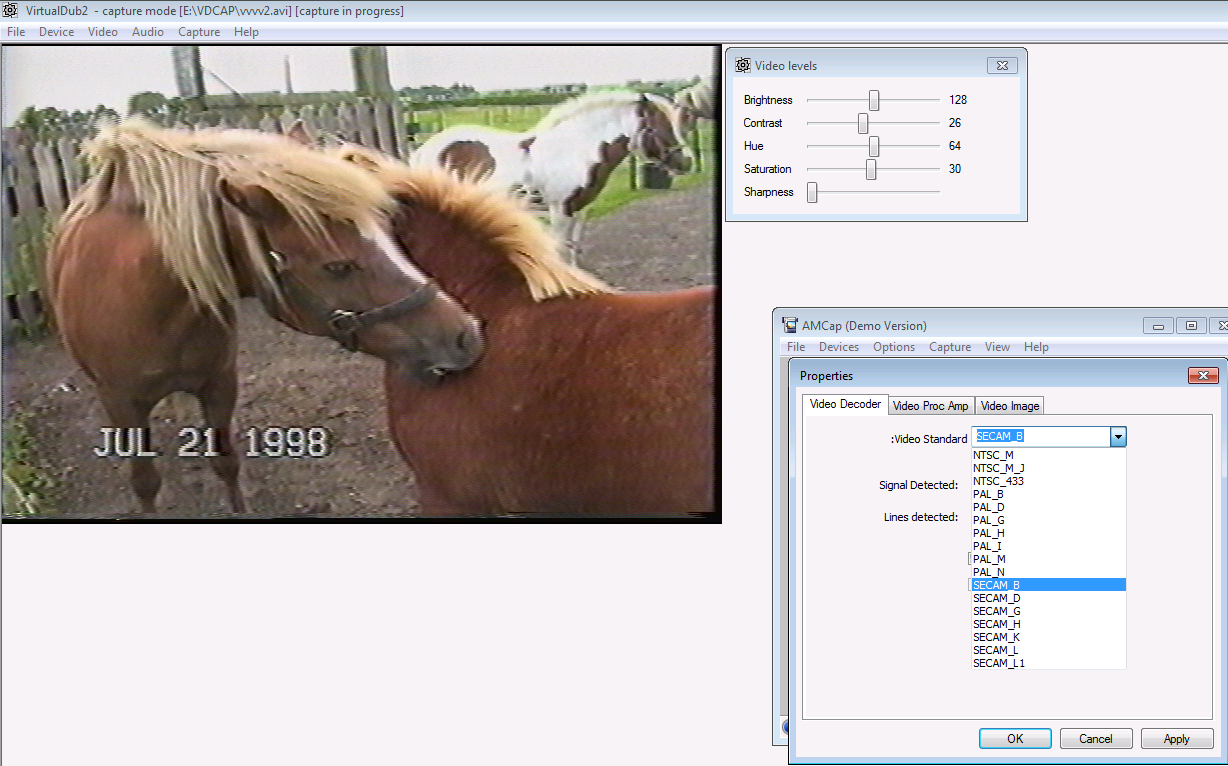Viewport: 1228px width, 766px height.
Task: Click the AMCap camera title icon
Action: click(x=790, y=325)
